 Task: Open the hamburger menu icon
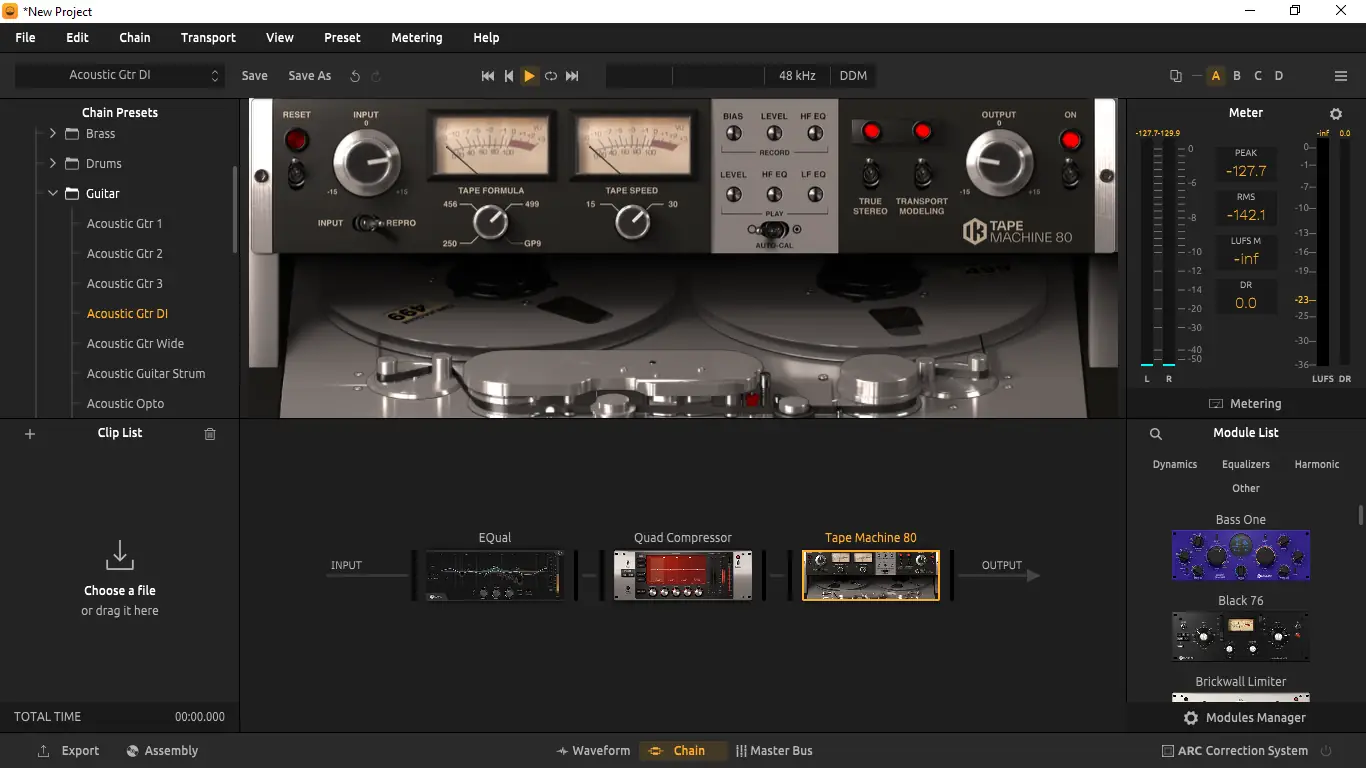(1341, 76)
